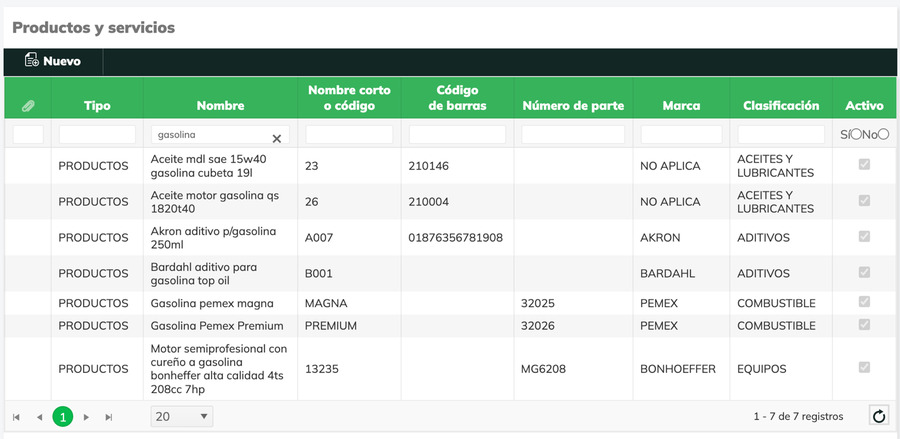The height and width of the screenshot is (439, 900).
Task: Sort by the Clasificación column header
Action: click(x=781, y=105)
